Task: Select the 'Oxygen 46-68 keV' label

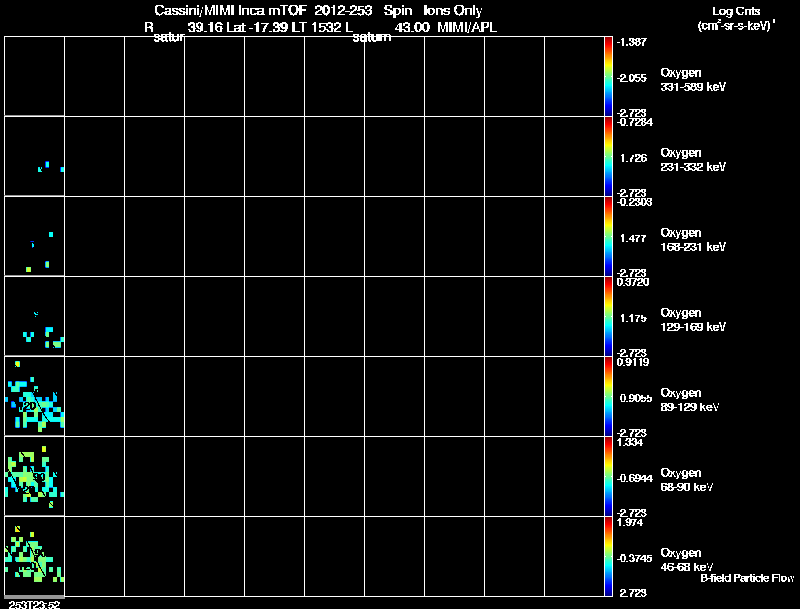Action: coord(687,560)
